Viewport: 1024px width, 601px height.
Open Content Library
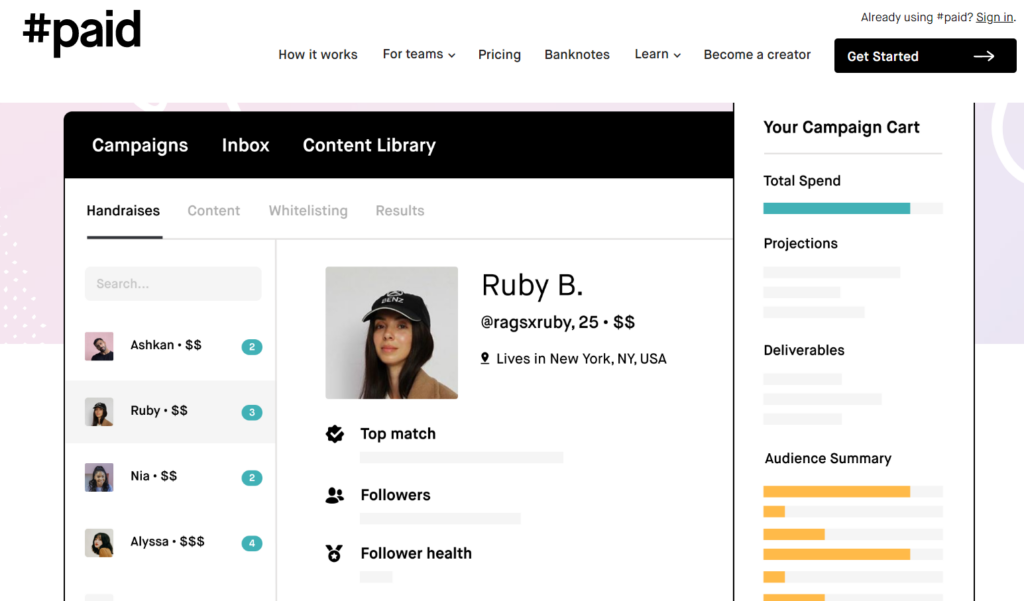[369, 145]
